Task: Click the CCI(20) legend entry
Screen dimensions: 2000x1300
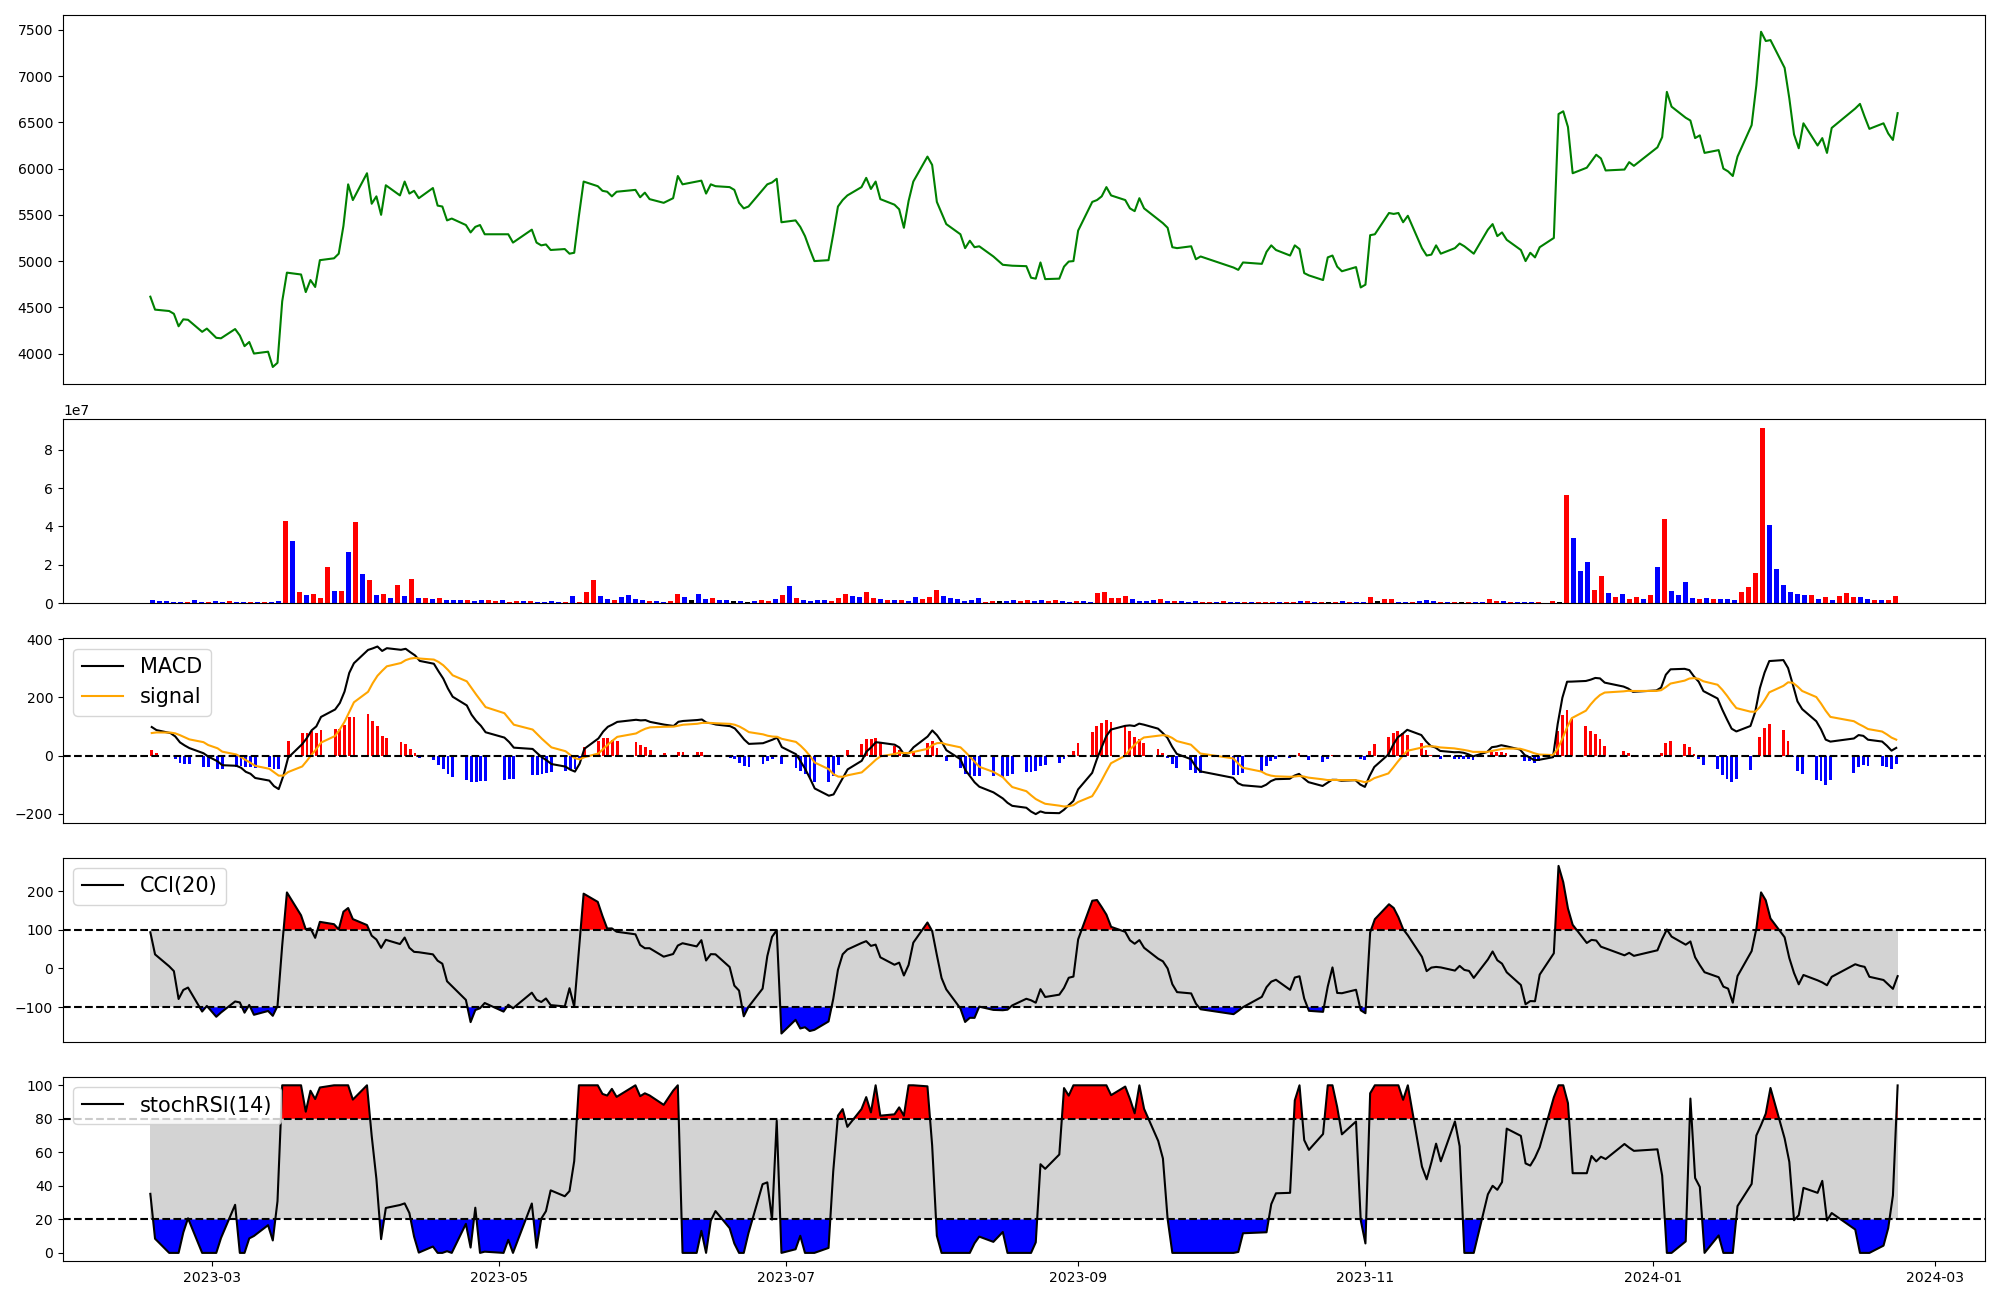Action: [177, 885]
